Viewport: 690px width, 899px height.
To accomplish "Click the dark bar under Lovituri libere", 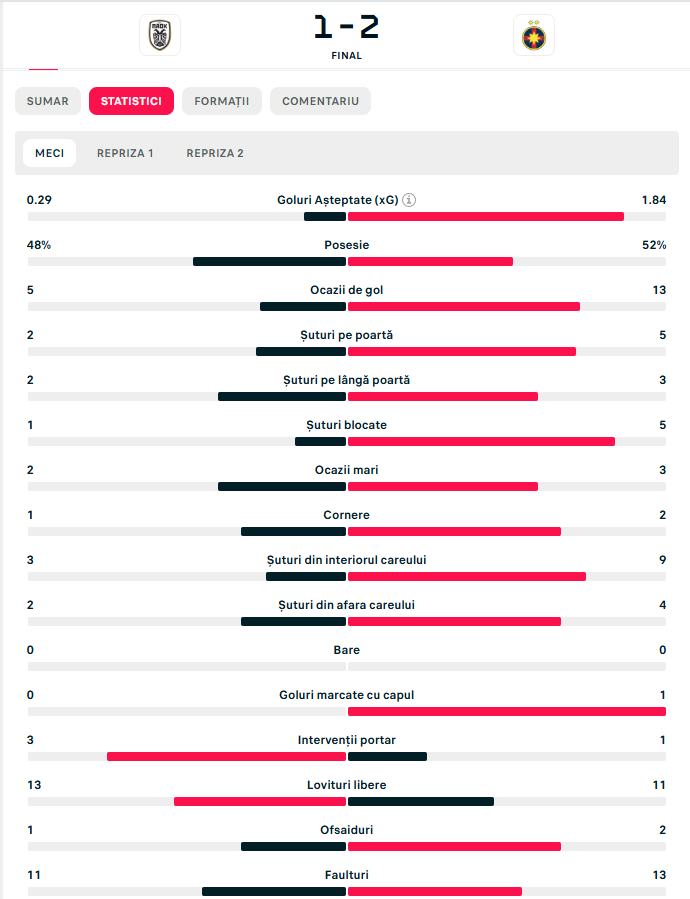I will coord(420,802).
